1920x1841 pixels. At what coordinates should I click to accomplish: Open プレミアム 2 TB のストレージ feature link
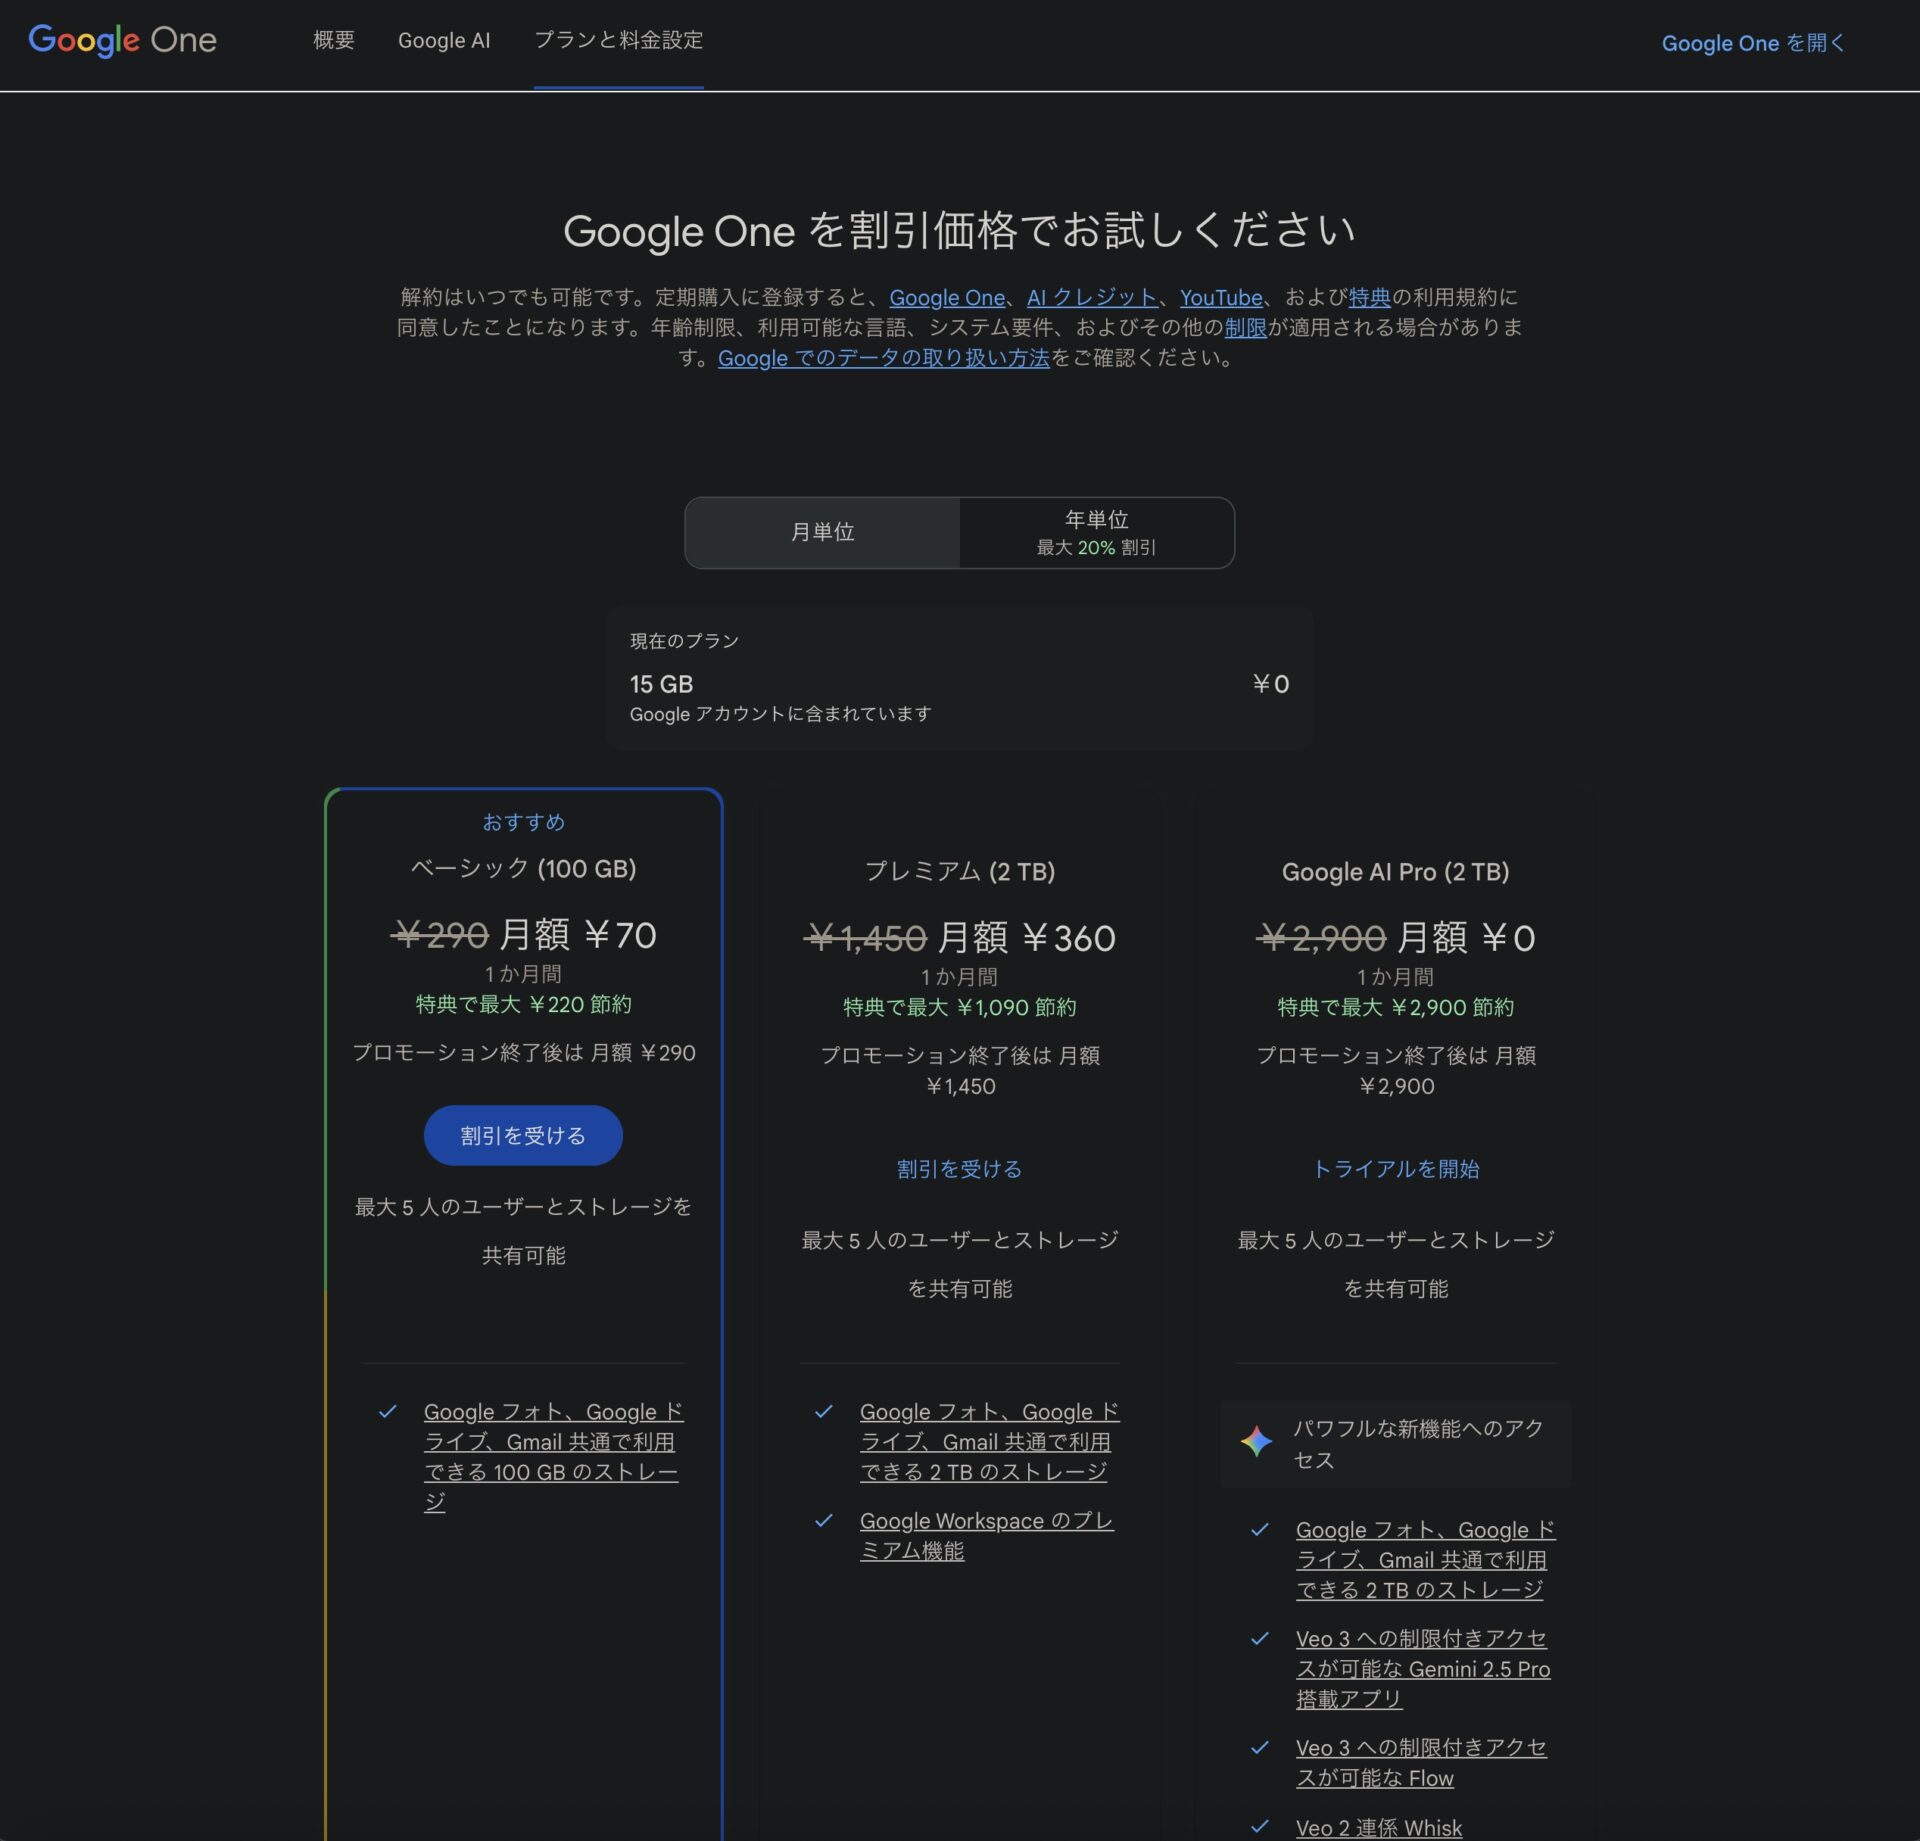click(988, 1441)
